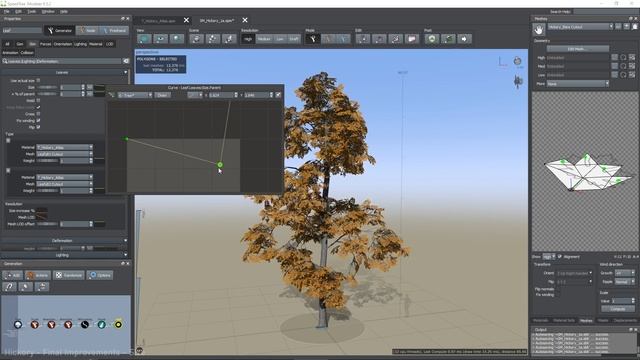Open the File menu

(7, 11)
